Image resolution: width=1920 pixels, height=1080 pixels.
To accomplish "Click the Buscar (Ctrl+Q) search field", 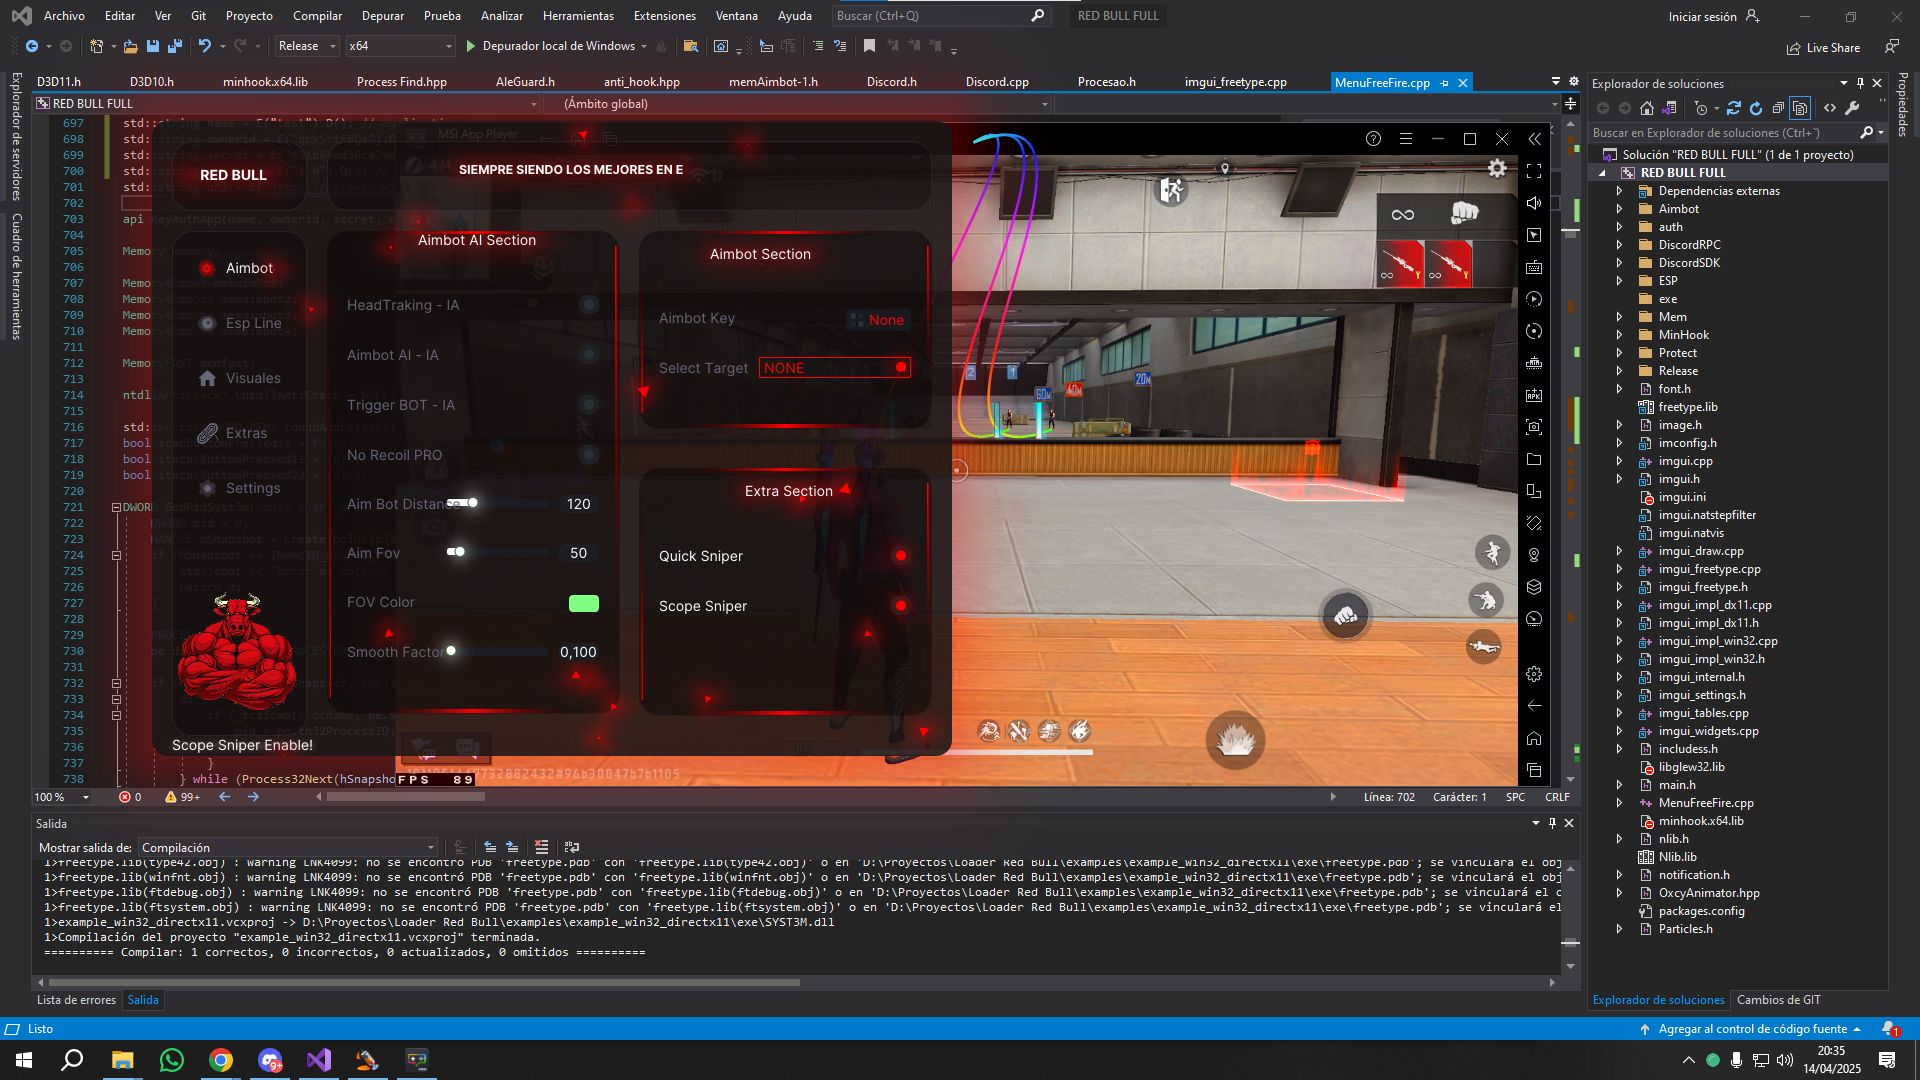I will click(940, 16).
